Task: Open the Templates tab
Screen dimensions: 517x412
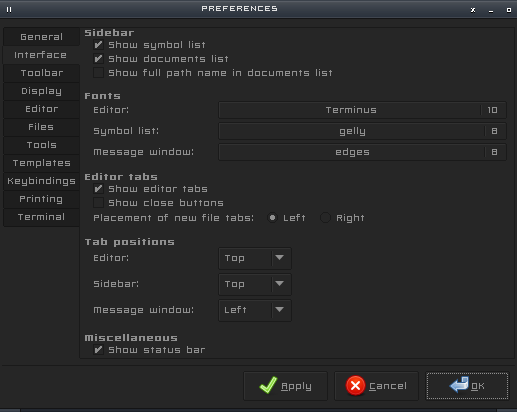Action: click(x=41, y=163)
